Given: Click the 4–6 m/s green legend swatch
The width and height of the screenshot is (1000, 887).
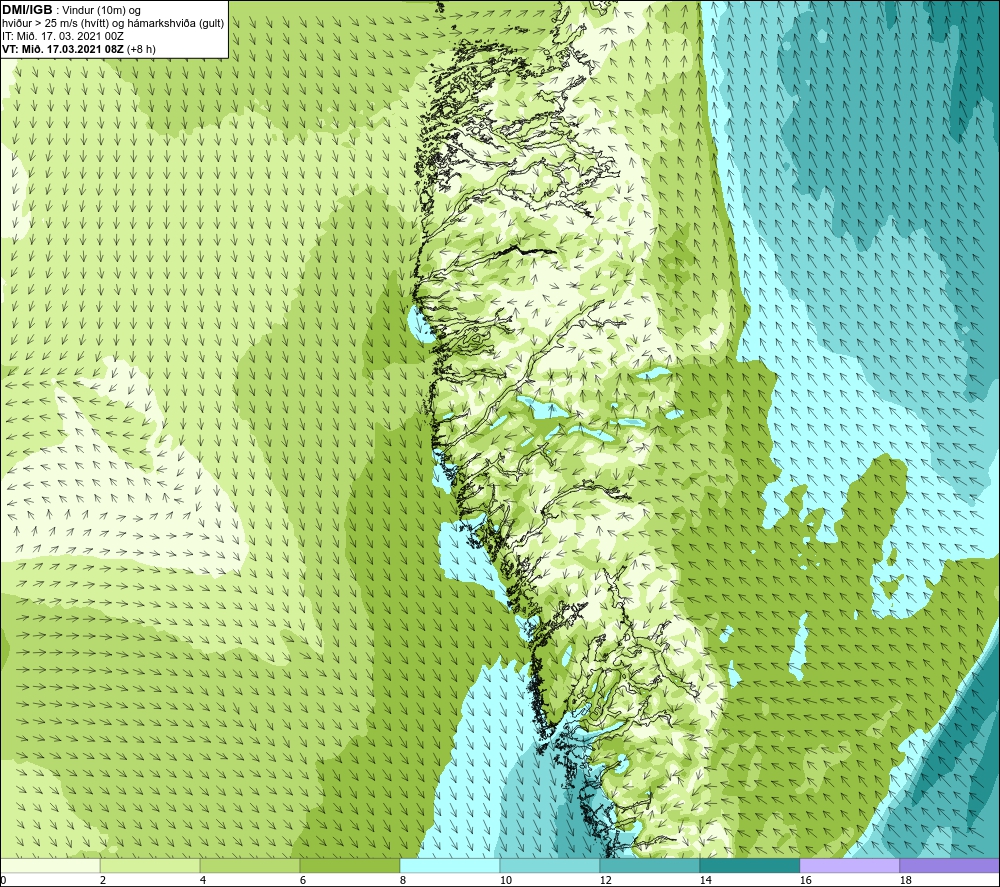Looking at the screenshot, I should click(x=250, y=865).
